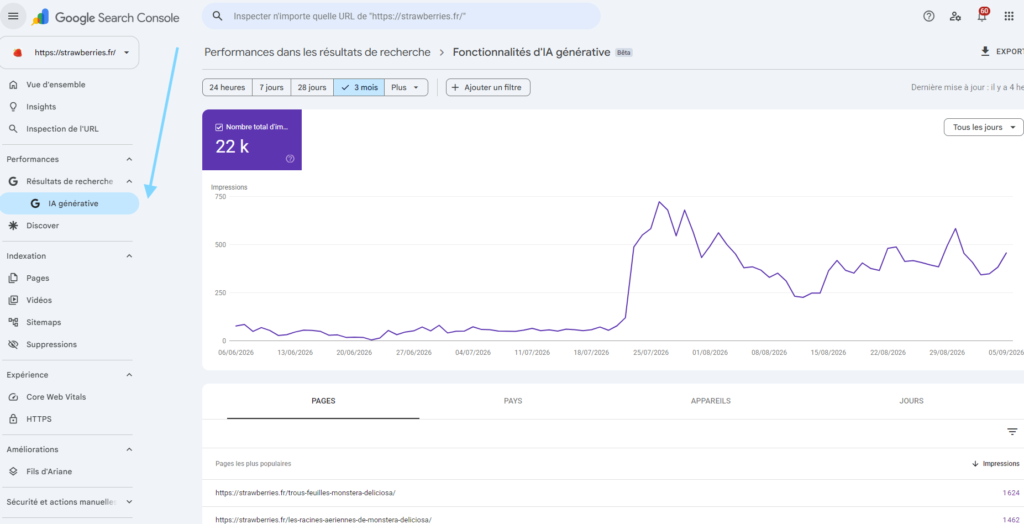This screenshot has width=1024, height=524.
Task: Open the property selector dropdown arrow
Action: 126,52
